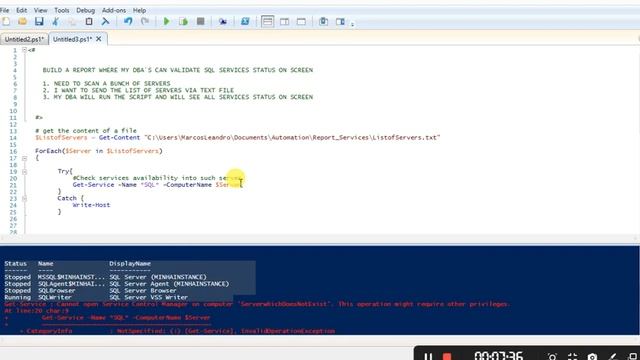Run the selection only
Viewport: 640px width, 360px height.
(183, 21)
